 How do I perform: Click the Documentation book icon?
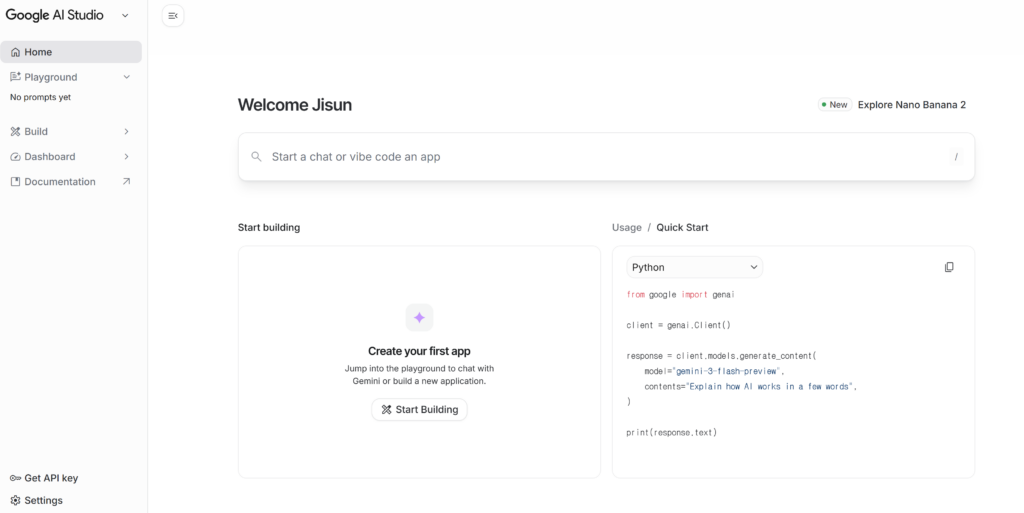16,182
